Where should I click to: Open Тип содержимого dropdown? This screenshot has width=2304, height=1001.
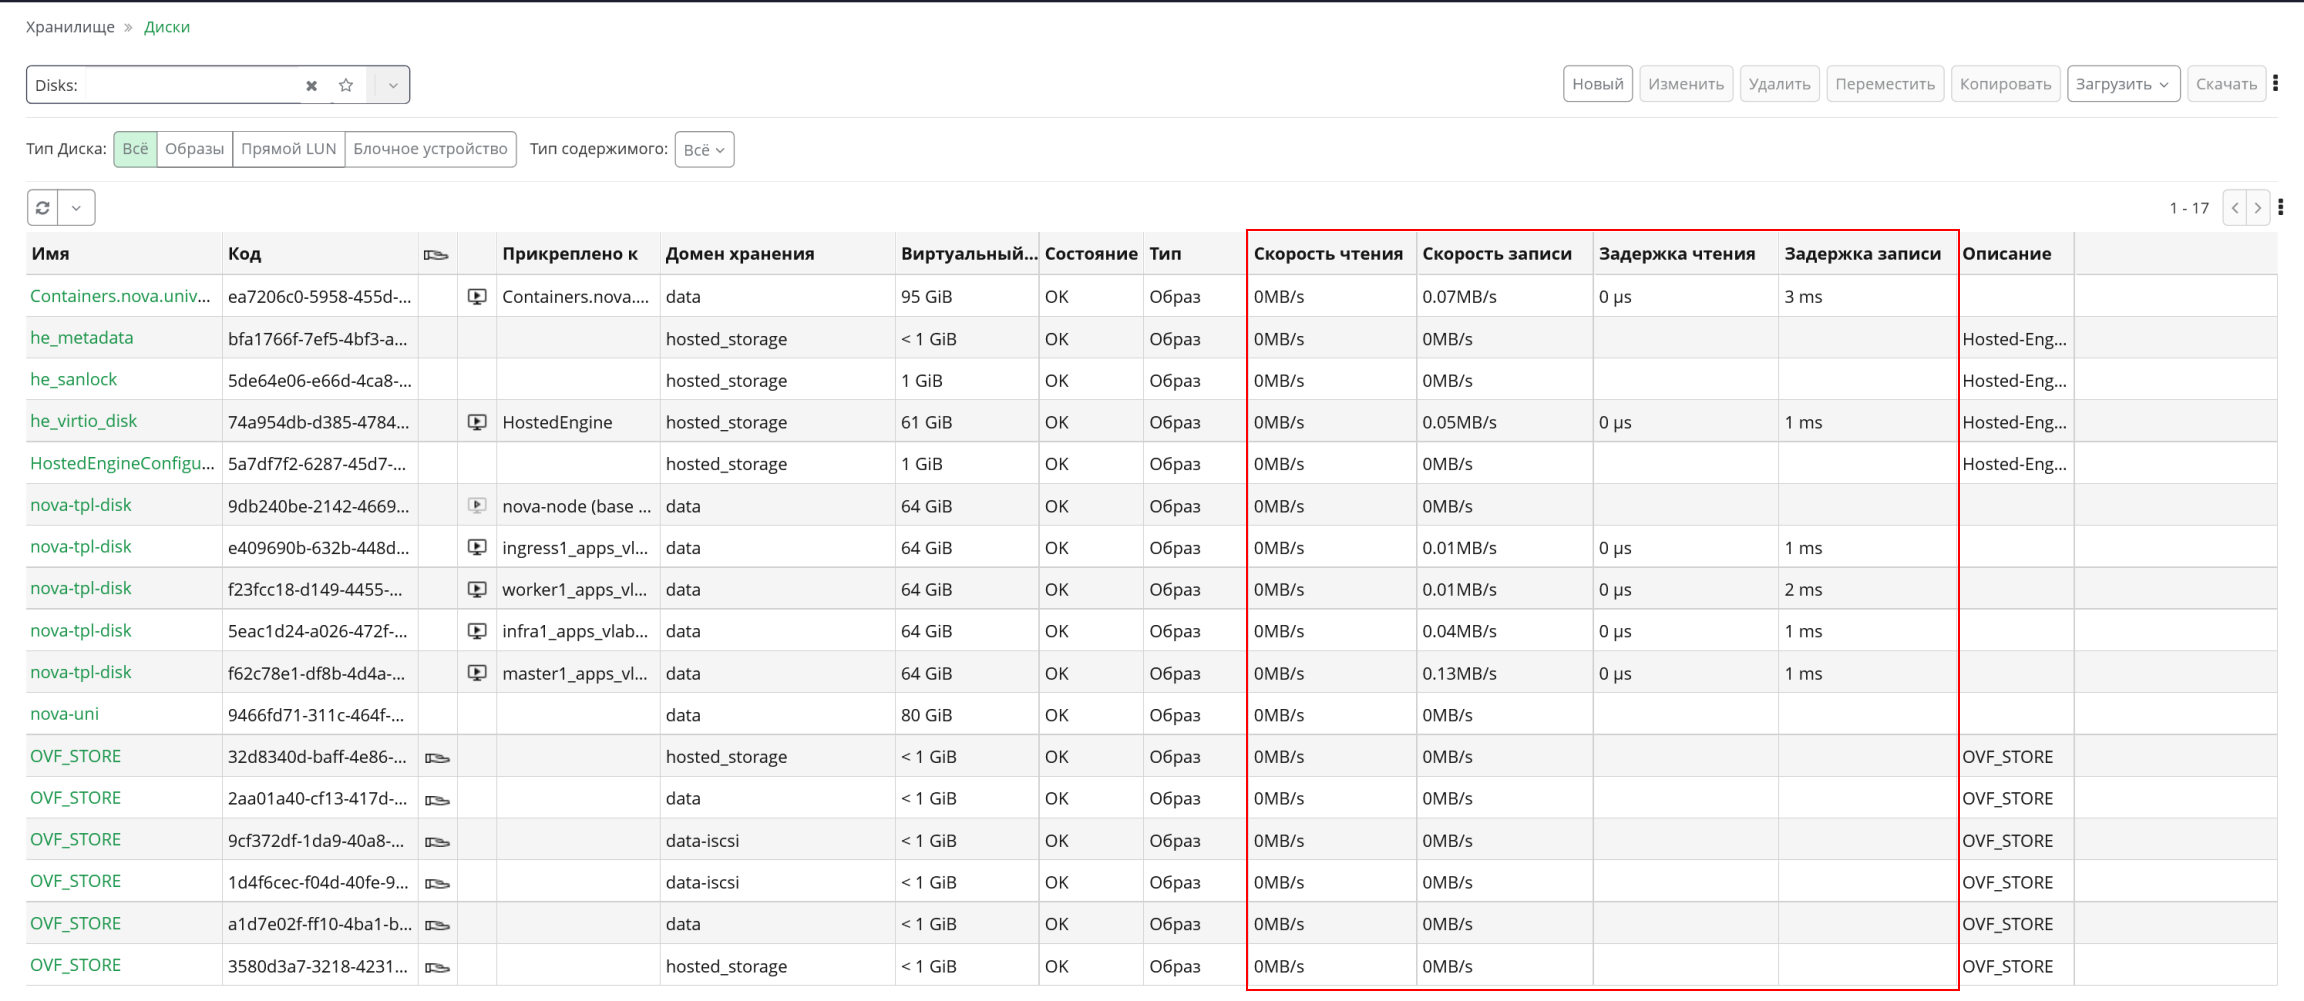click(x=704, y=150)
